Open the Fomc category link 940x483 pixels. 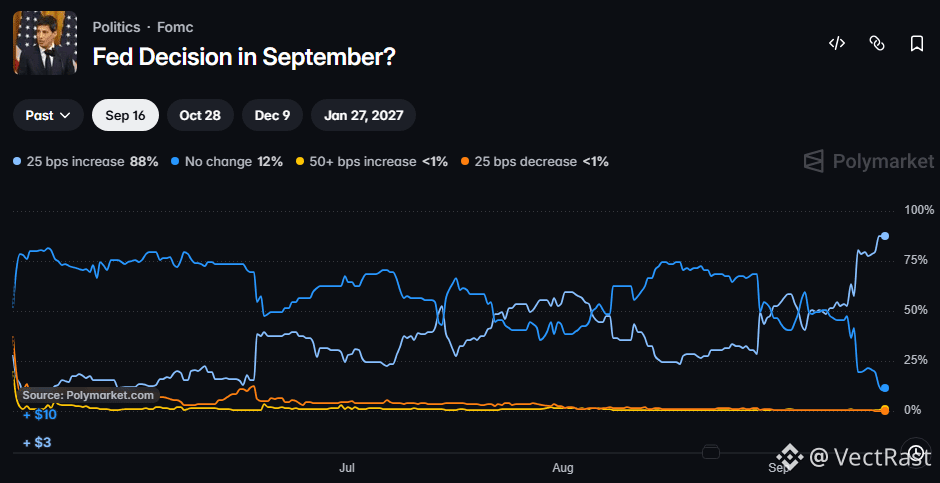point(175,27)
